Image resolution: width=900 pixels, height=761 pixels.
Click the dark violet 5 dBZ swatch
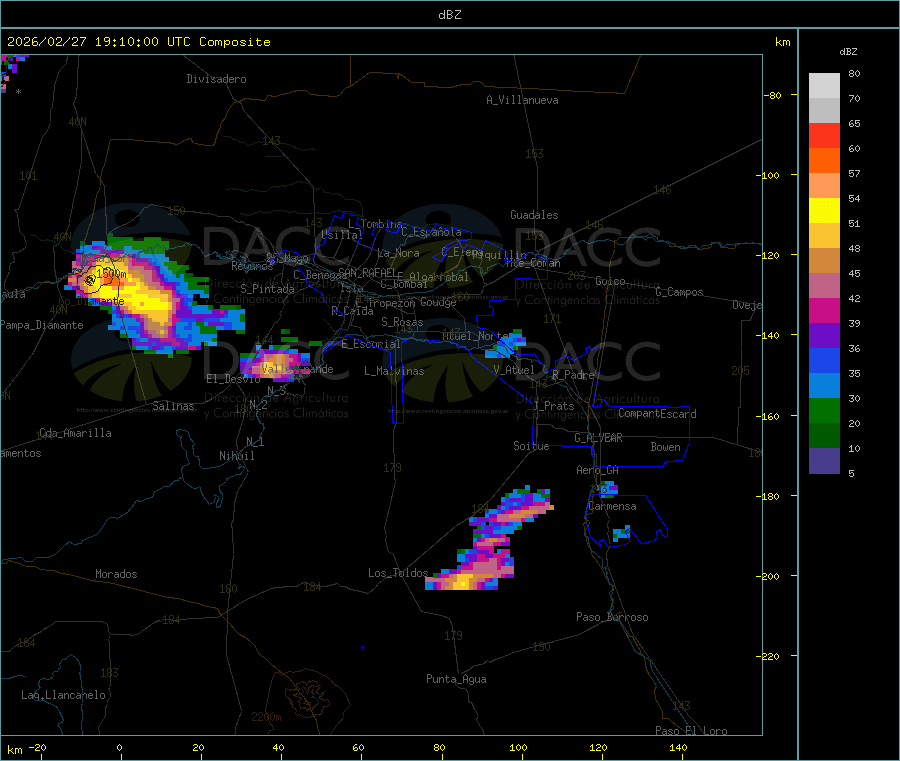[824, 461]
